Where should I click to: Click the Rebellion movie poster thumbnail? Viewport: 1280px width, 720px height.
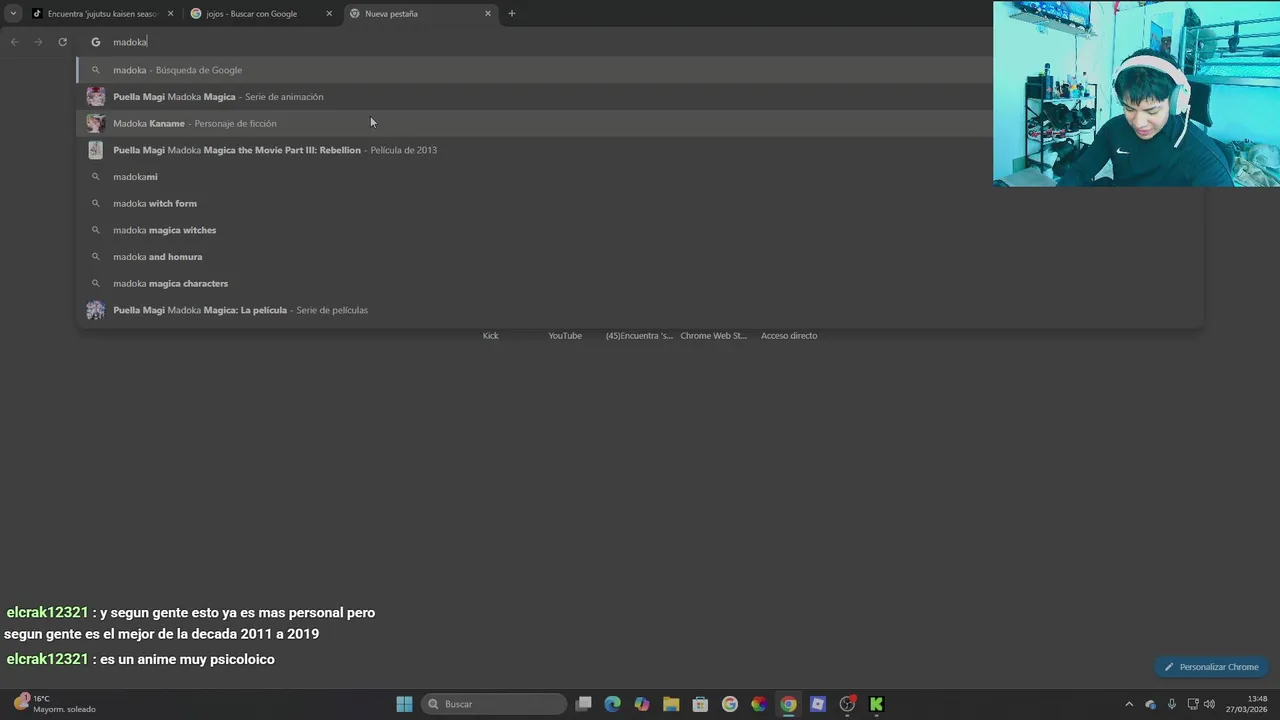click(x=95, y=150)
